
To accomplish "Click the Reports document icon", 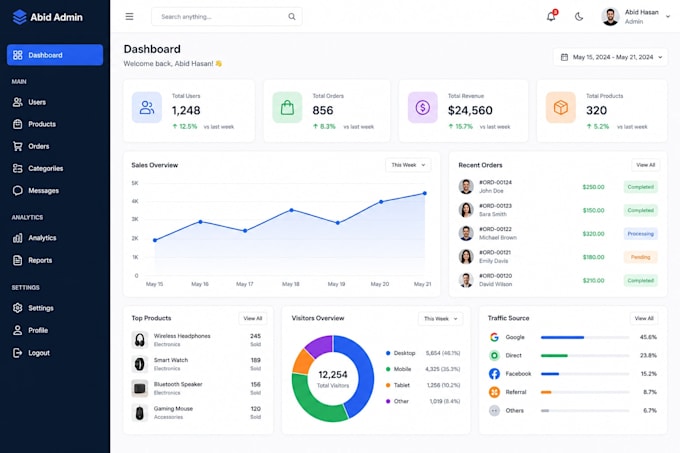I will click(x=17, y=260).
